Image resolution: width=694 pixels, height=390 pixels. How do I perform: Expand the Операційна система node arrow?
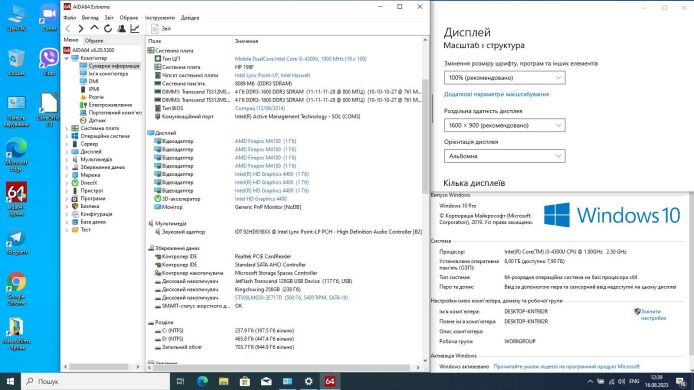67,136
